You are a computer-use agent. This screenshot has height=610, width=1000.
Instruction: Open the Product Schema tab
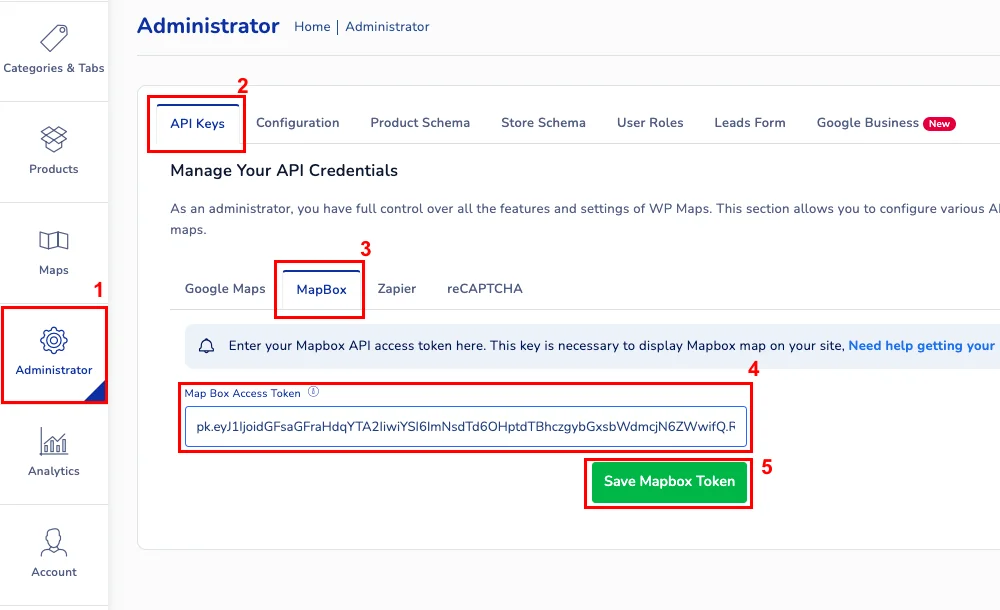(x=420, y=123)
